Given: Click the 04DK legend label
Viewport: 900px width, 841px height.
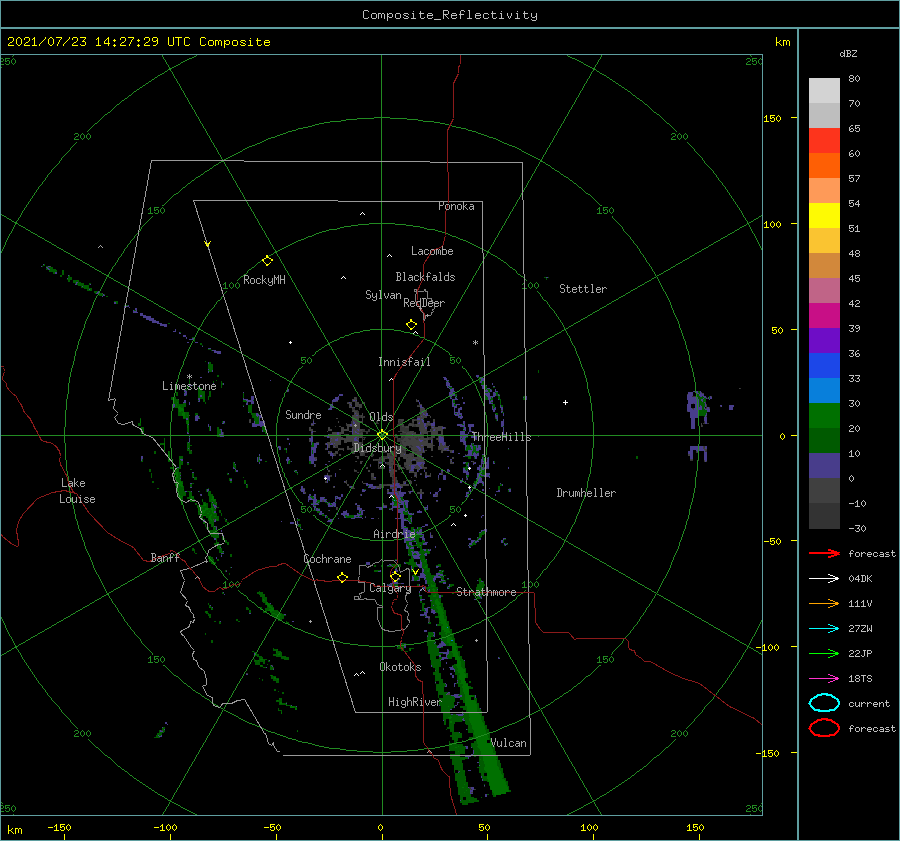Looking at the screenshot, I should pos(860,578).
